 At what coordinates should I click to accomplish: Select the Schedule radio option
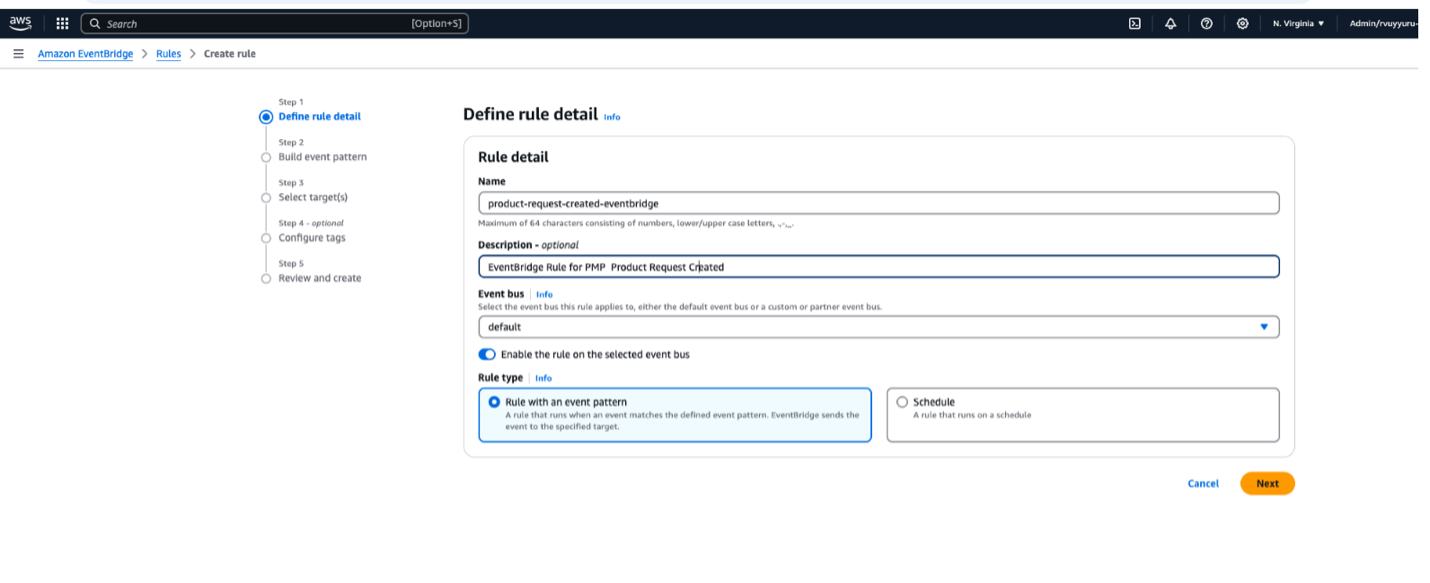pyautogui.click(x=902, y=402)
